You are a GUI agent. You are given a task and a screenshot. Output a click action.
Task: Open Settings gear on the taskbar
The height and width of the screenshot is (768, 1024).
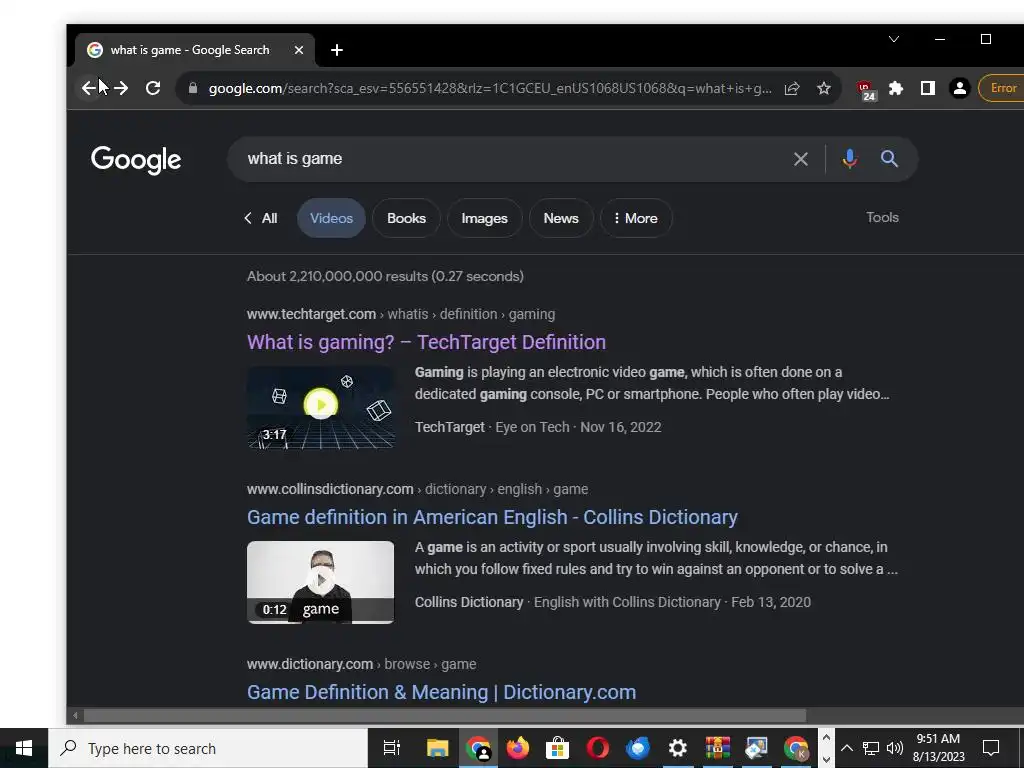[x=678, y=748]
